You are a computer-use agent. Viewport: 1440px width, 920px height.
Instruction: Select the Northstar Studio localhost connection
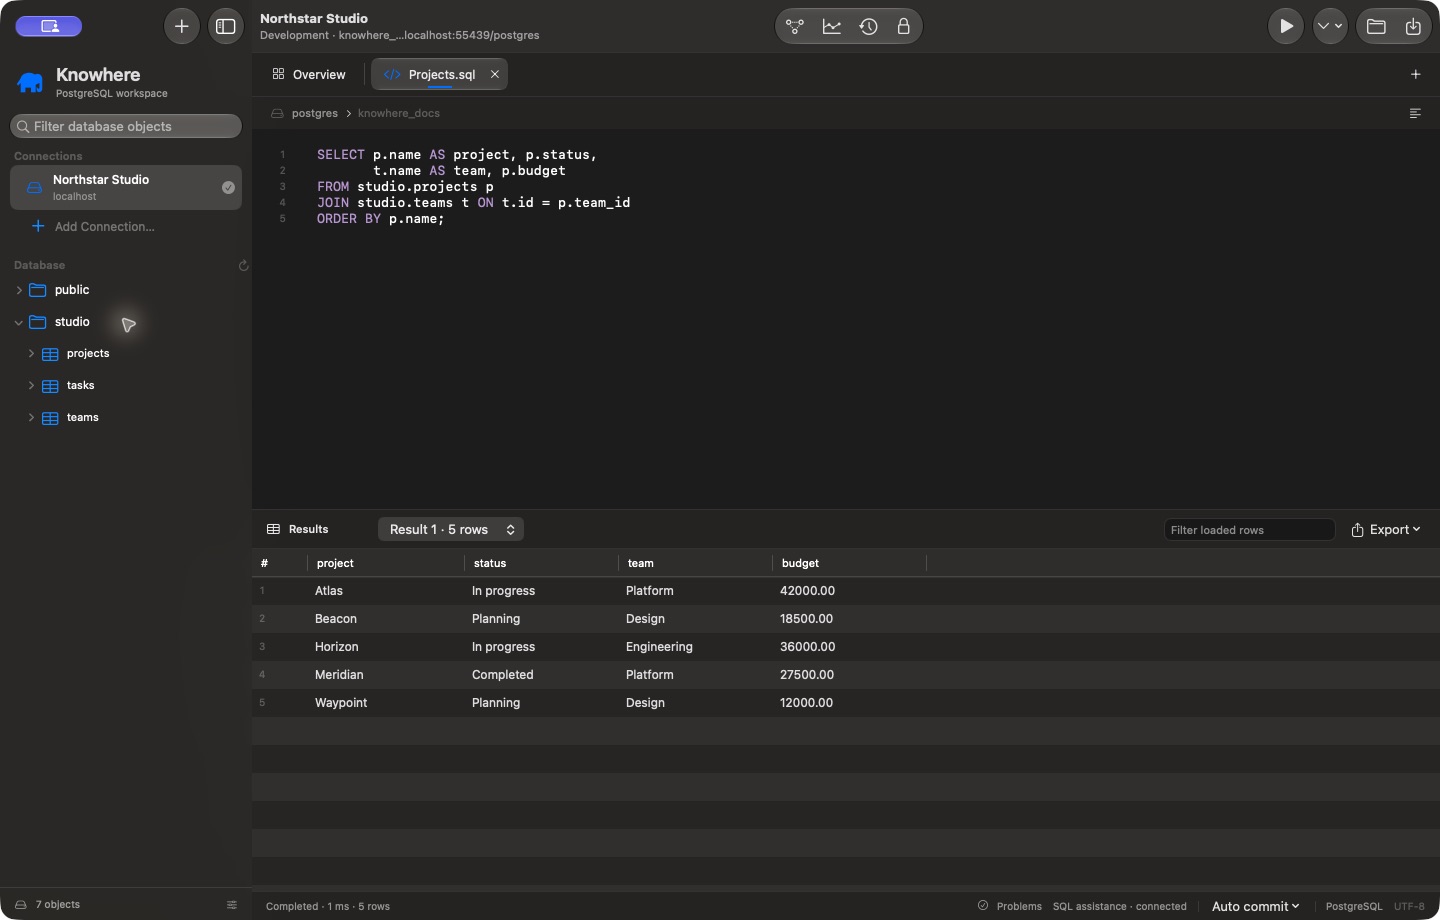pos(126,187)
